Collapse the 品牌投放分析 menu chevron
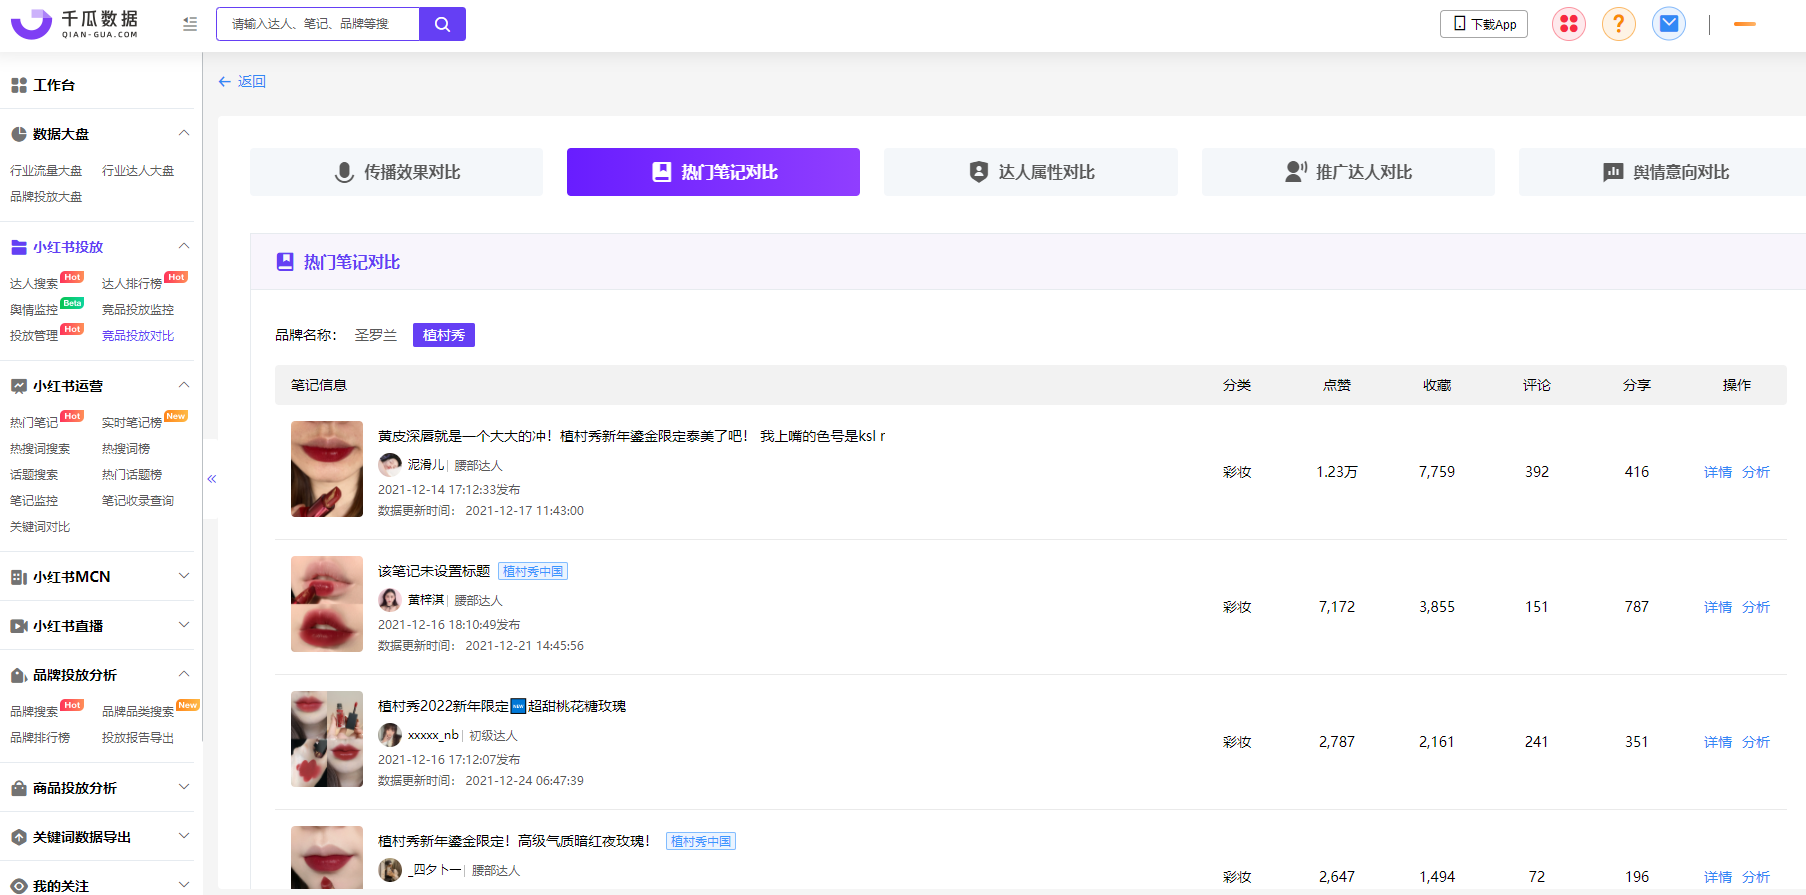1806x895 pixels. coord(184,674)
